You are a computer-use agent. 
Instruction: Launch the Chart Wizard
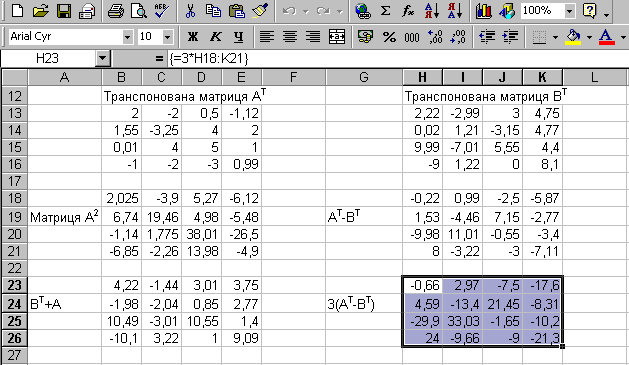tap(483, 11)
